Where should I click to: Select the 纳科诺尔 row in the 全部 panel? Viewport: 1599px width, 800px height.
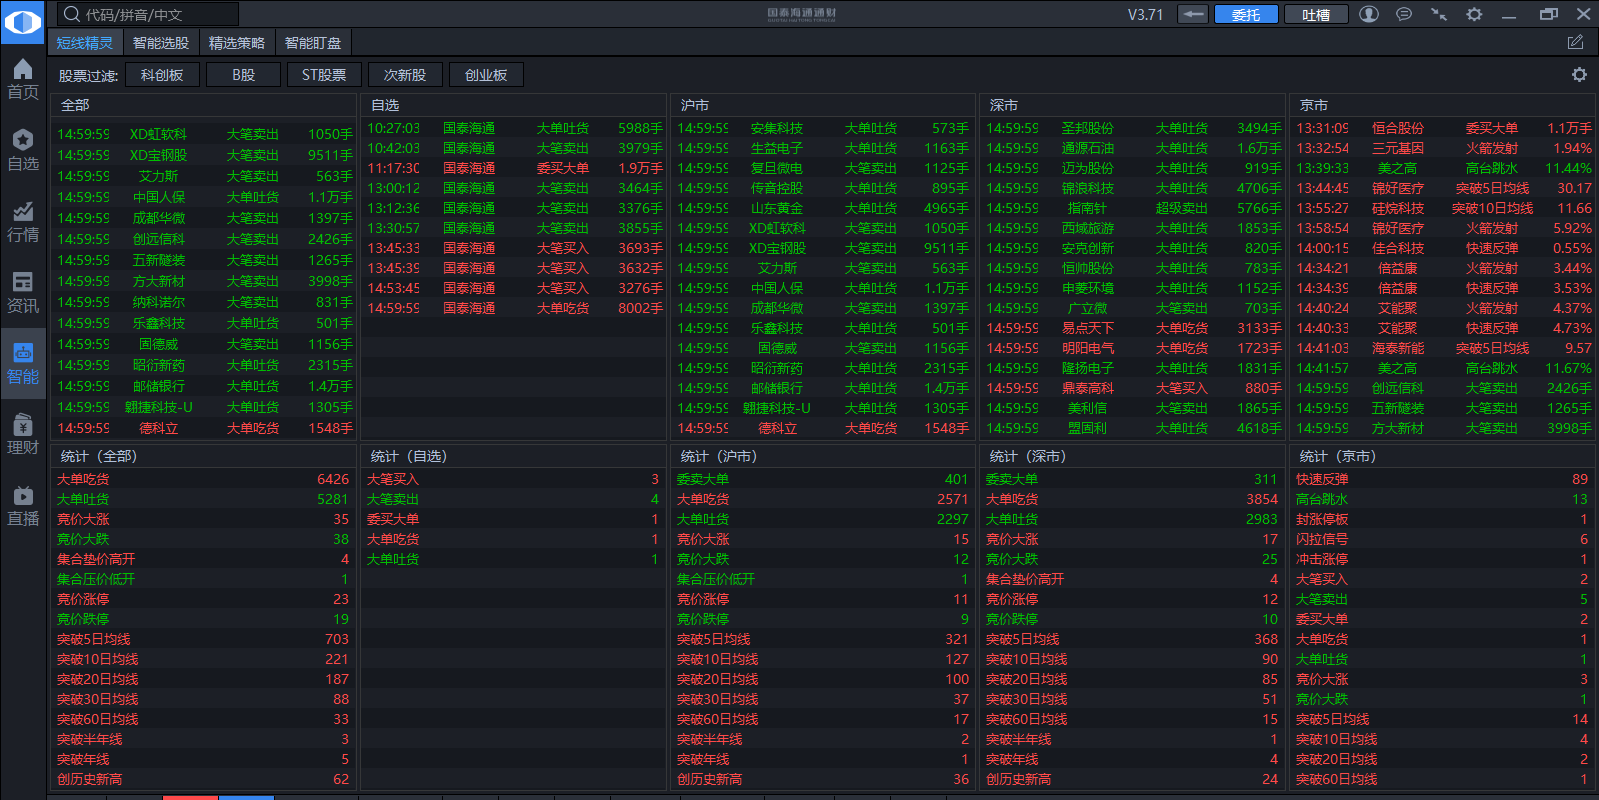pyautogui.click(x=204, y=302)
